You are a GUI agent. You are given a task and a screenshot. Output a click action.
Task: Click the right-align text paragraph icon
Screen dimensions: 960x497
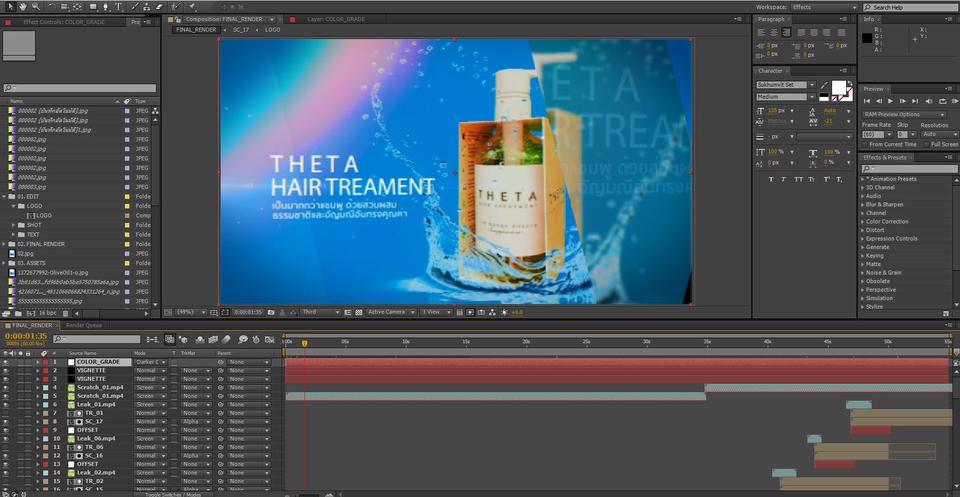pos(786,32)
